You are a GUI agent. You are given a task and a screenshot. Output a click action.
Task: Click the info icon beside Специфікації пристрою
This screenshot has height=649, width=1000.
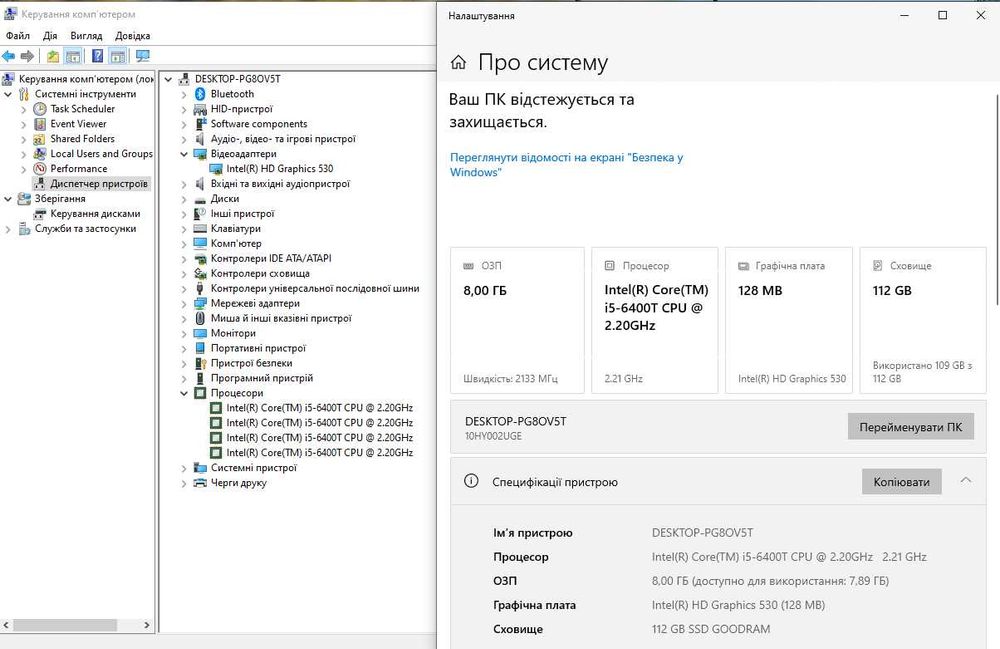471,481
